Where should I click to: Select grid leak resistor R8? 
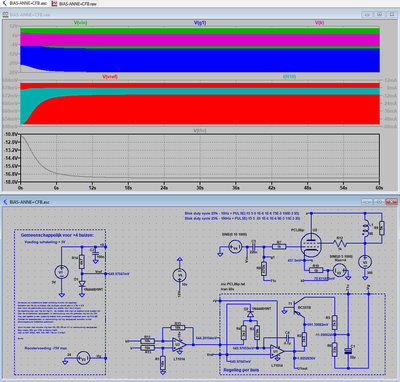[x=264, y=268]
